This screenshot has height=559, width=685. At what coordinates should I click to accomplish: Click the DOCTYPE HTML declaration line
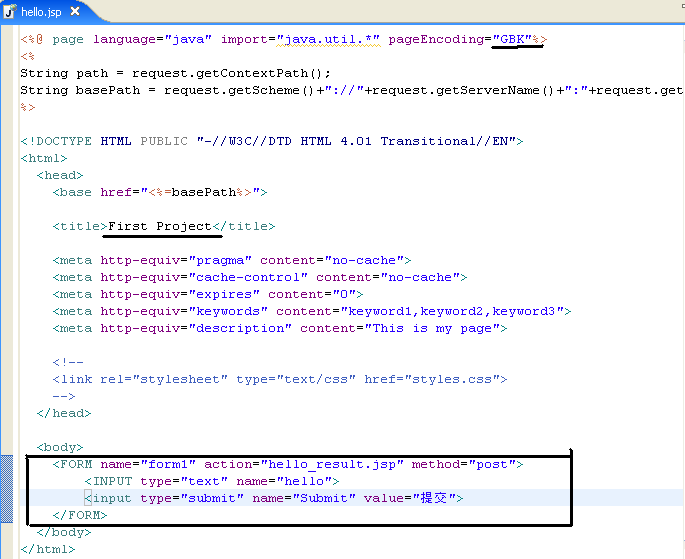pyautogui.click(x=272, y=141)
